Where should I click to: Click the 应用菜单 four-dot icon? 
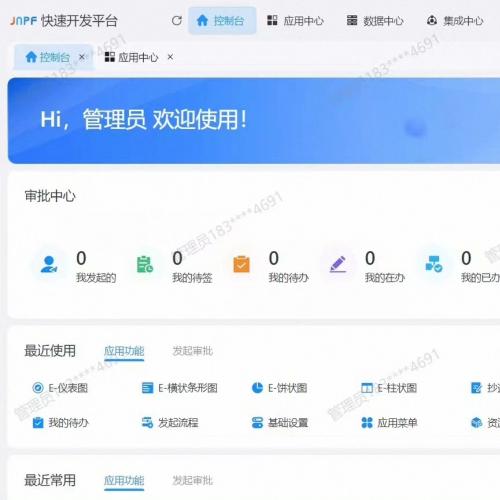coord(367,423)
